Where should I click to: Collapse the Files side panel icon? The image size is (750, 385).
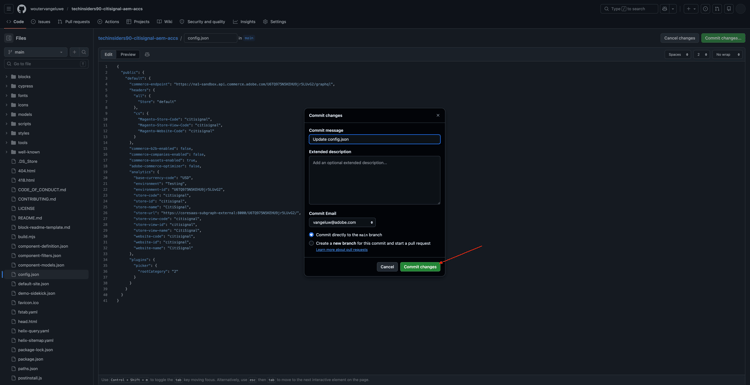(9, 38)
